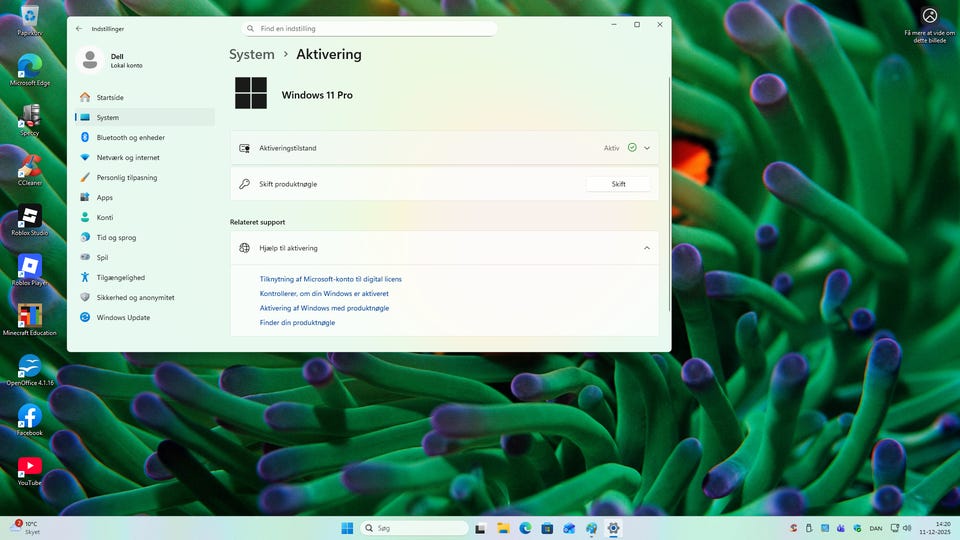The width and height of the screenshot is (960, 540).
Task: Select Apps in the settings sidebar
Action: click(x=104, y=198)
